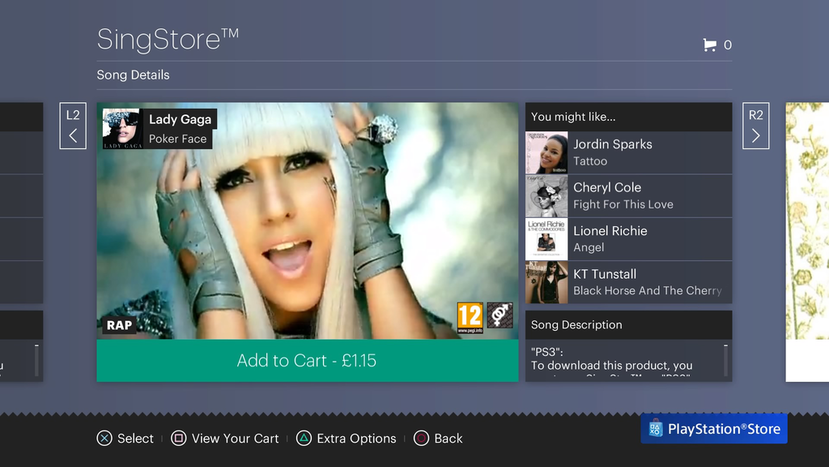Viewport: 829px width, 467px height.
Task: Go to previous panel with L2 arrow
Action: pyautogui.click(x=73, y=126)
